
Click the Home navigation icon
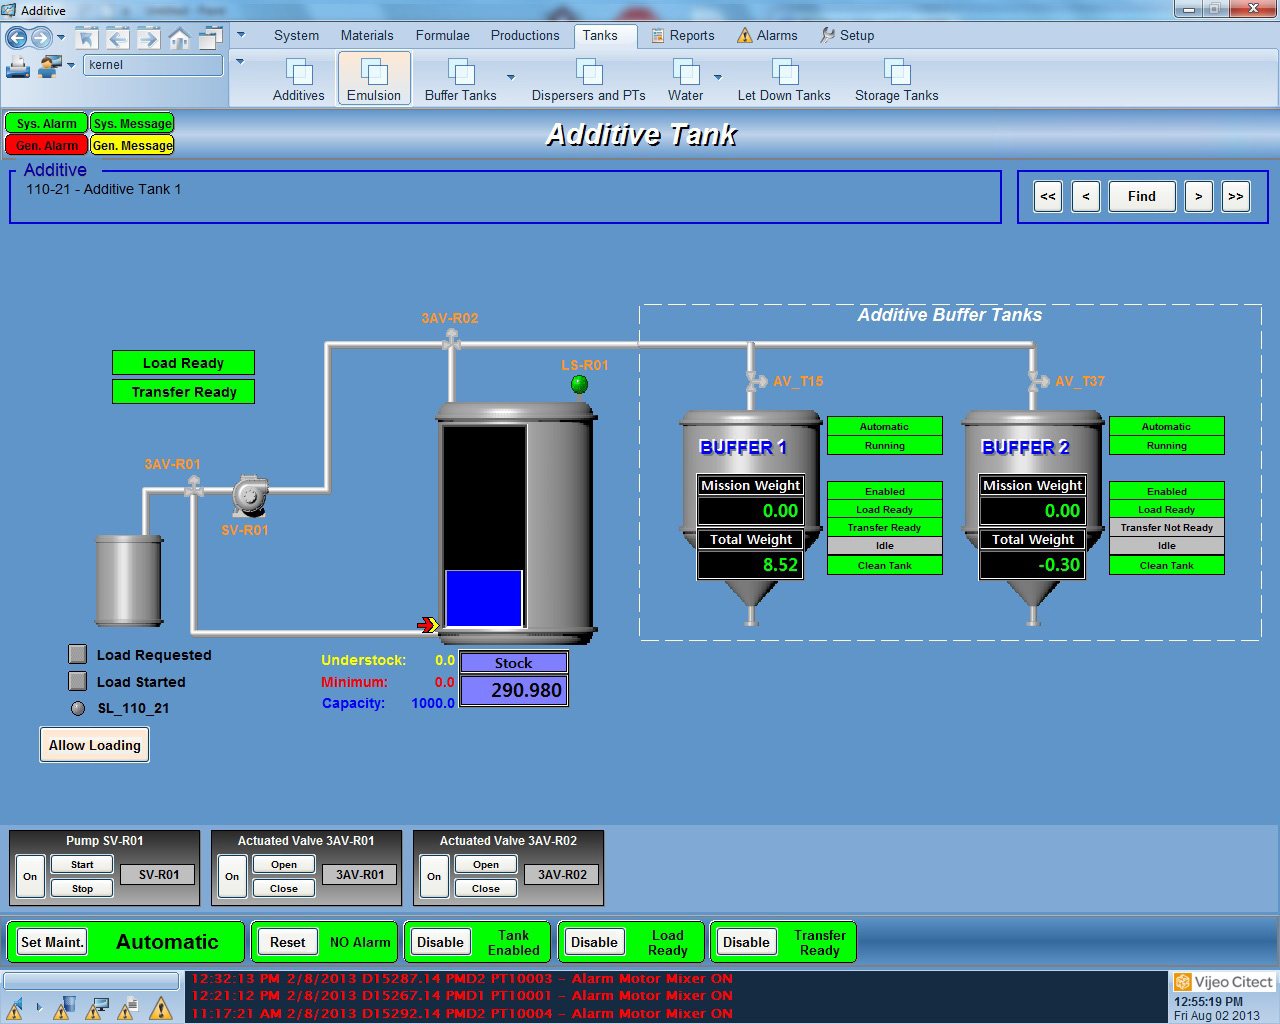pyautogui.click(x=179, y=39)
